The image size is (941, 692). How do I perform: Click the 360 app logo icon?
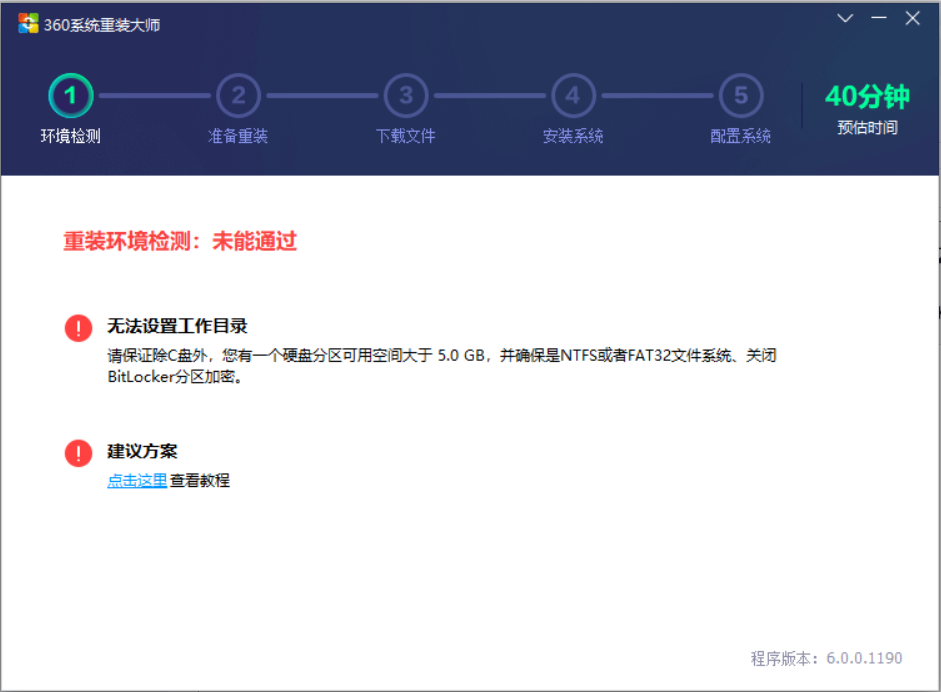click(x=28, y=24)
